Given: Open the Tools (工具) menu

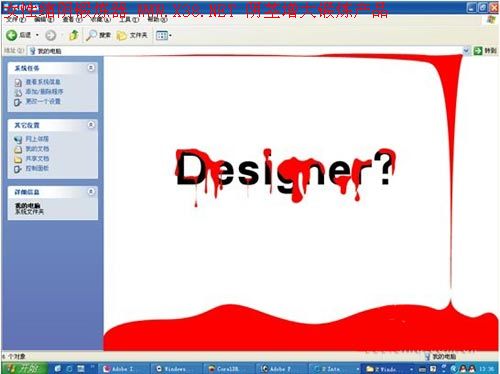Looking at the screenshot, I should (129, 20).
